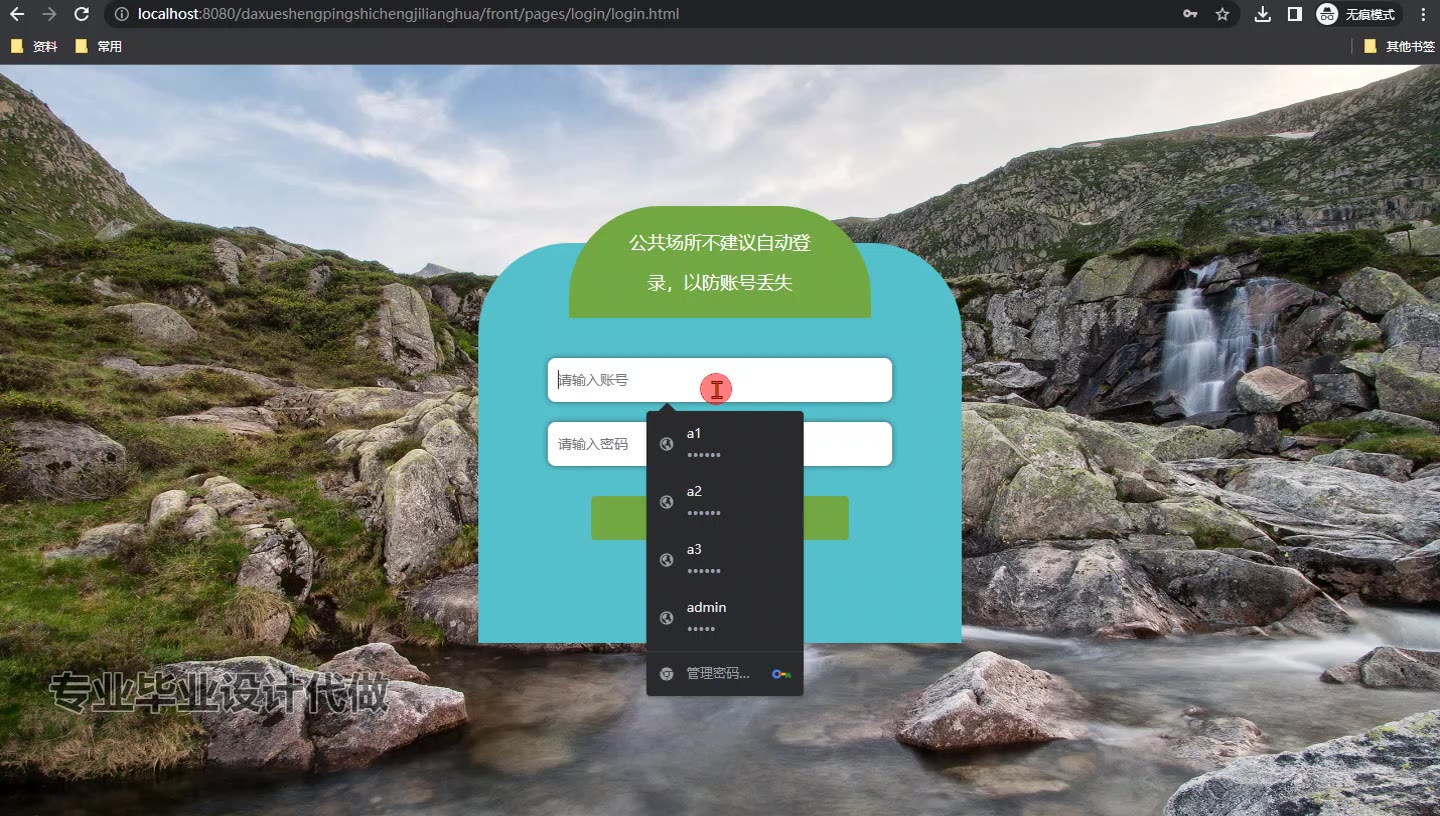Select saved account a1
The image size is (1440, 816).
coord(725,443)
